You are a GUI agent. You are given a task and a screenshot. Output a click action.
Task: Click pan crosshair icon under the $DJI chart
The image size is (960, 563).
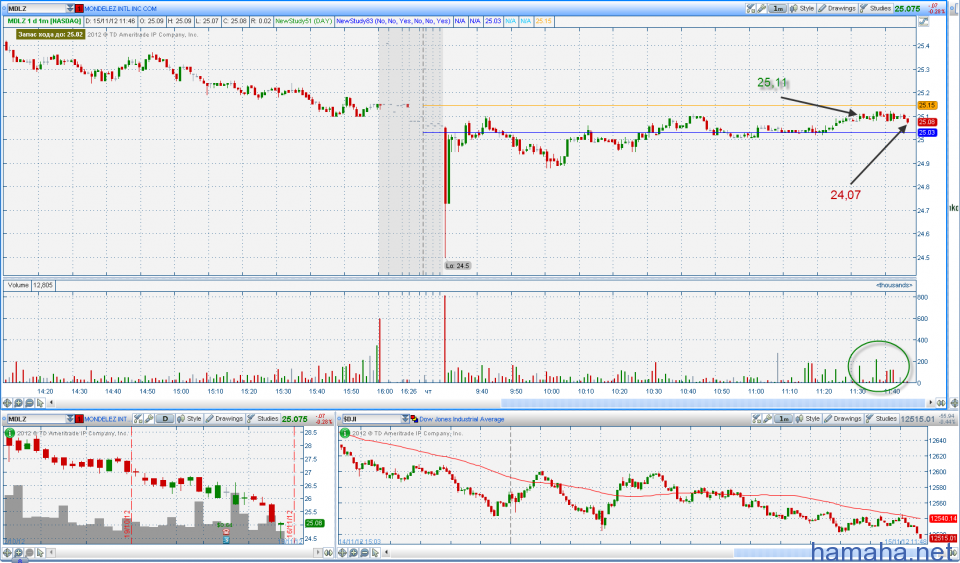(342, 553)
